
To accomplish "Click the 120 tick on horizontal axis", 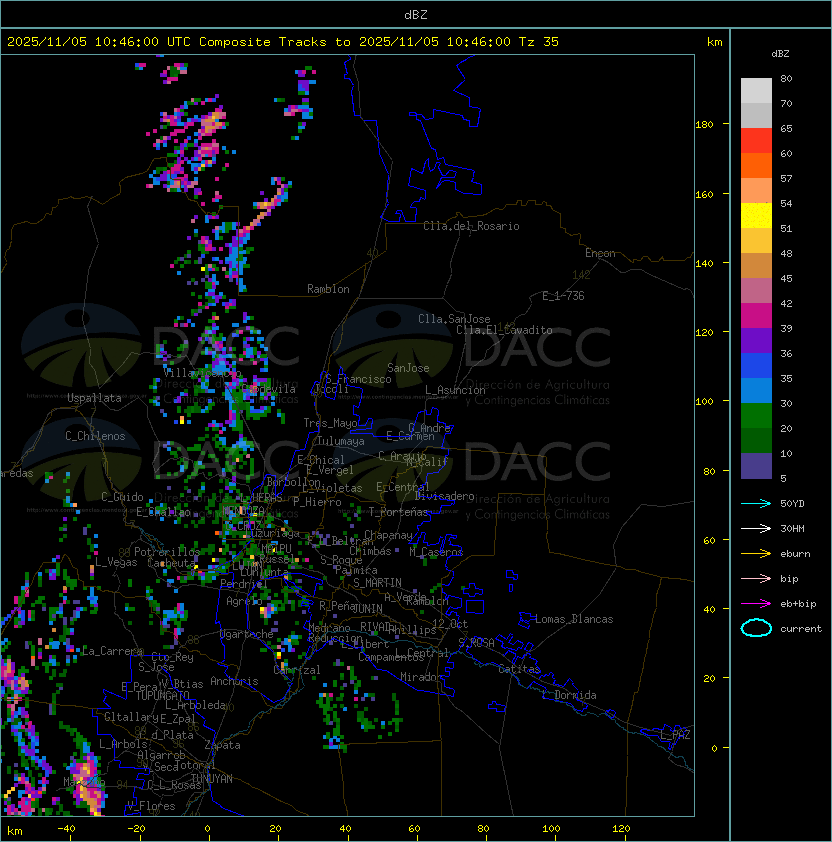I will (x=621, y=829).
